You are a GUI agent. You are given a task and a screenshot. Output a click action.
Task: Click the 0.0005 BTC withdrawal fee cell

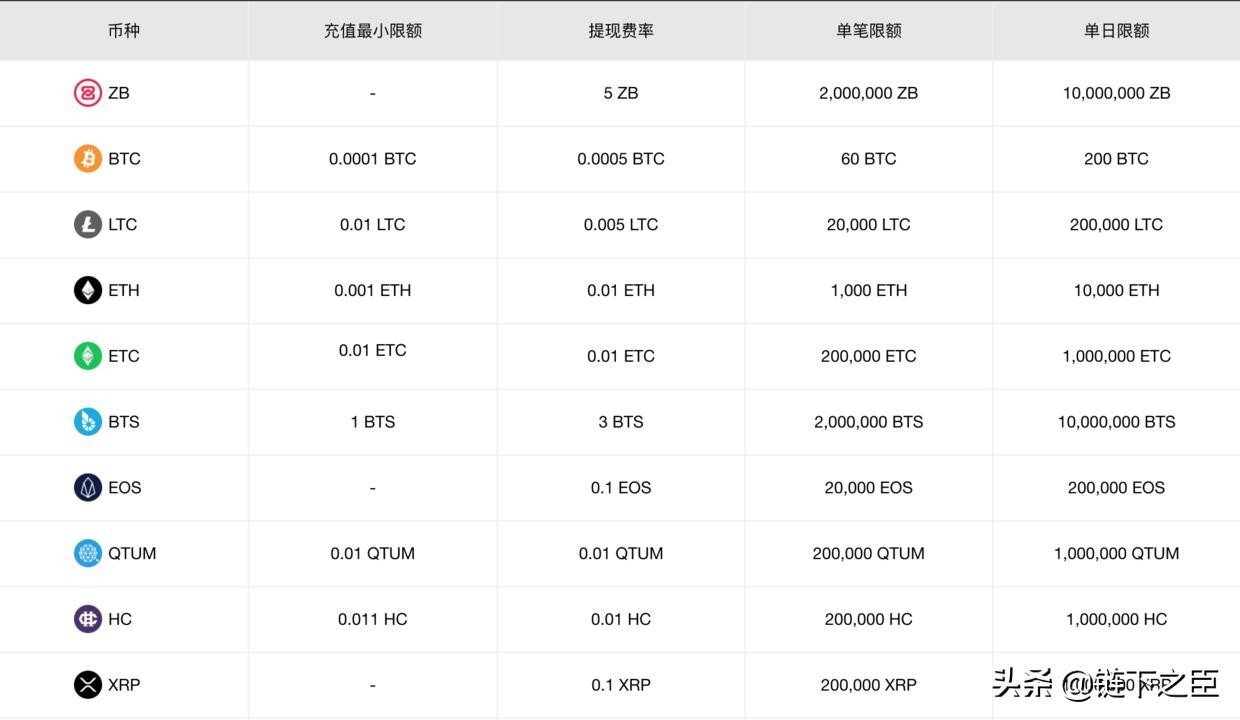tap(621, 159)
